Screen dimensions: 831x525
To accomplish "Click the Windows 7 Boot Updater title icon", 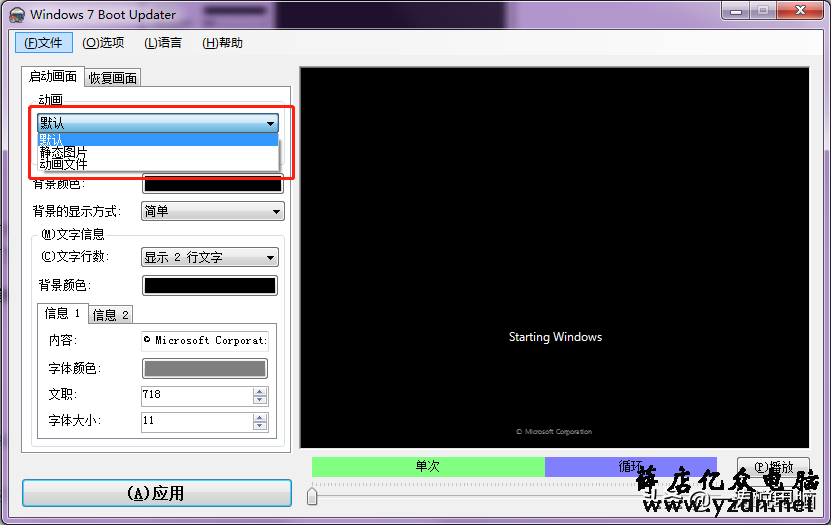I will coord(17,15).
